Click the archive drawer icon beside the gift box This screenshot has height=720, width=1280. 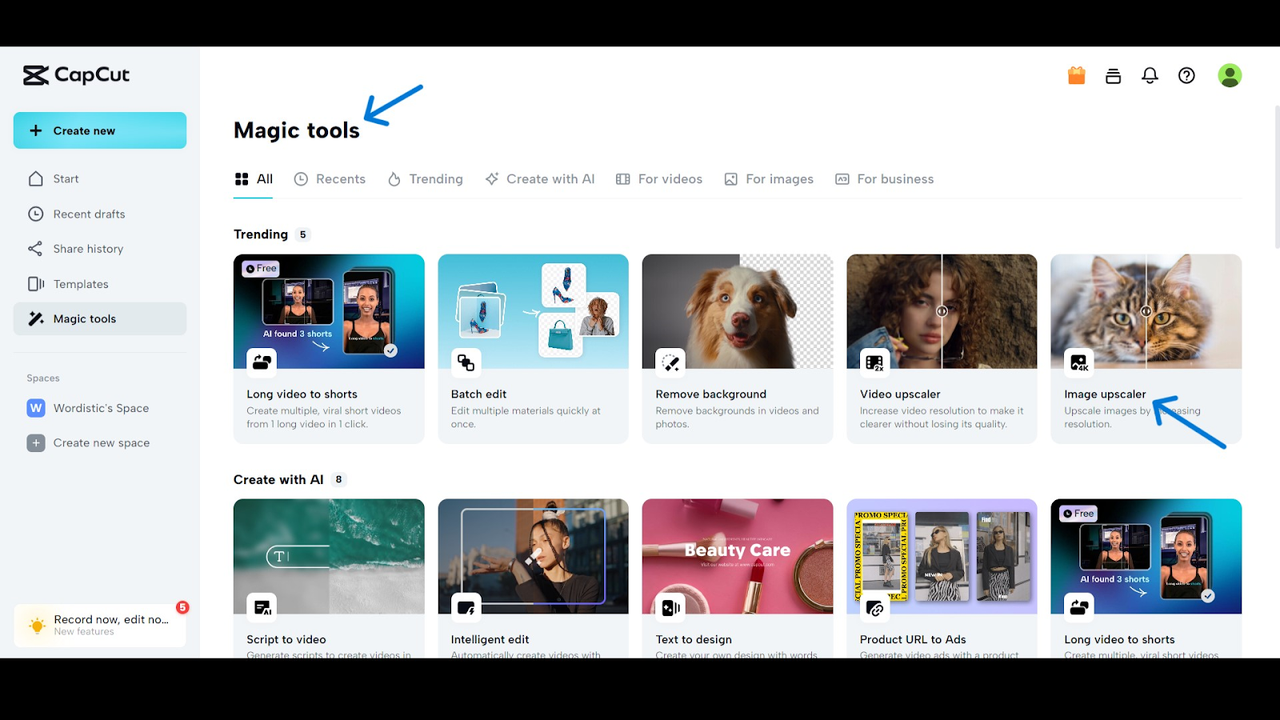point(1113,75)
